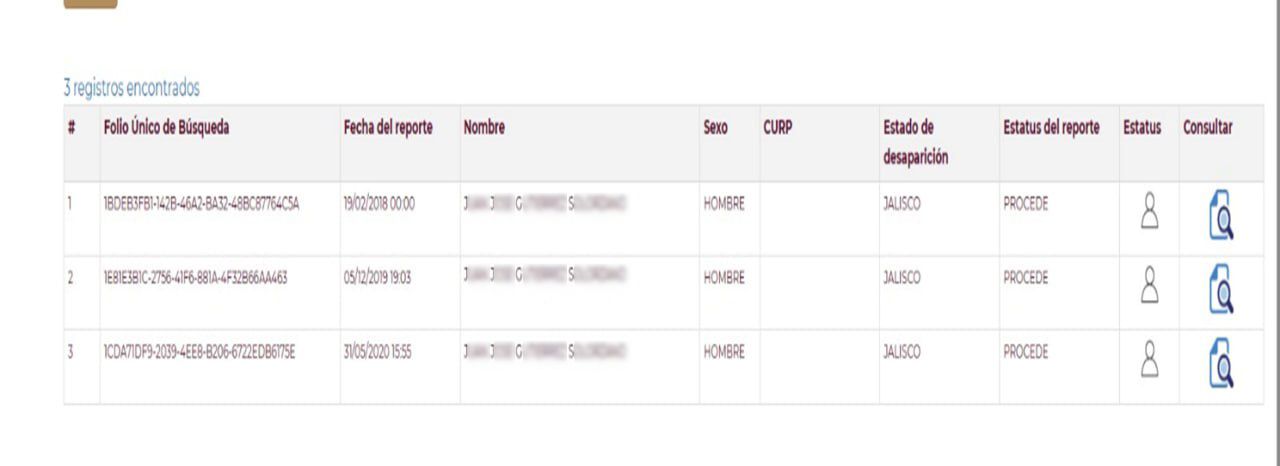Click the 'CURP' column header
The height and width of the screenshot is (466, 1280).
click(778, 128)
